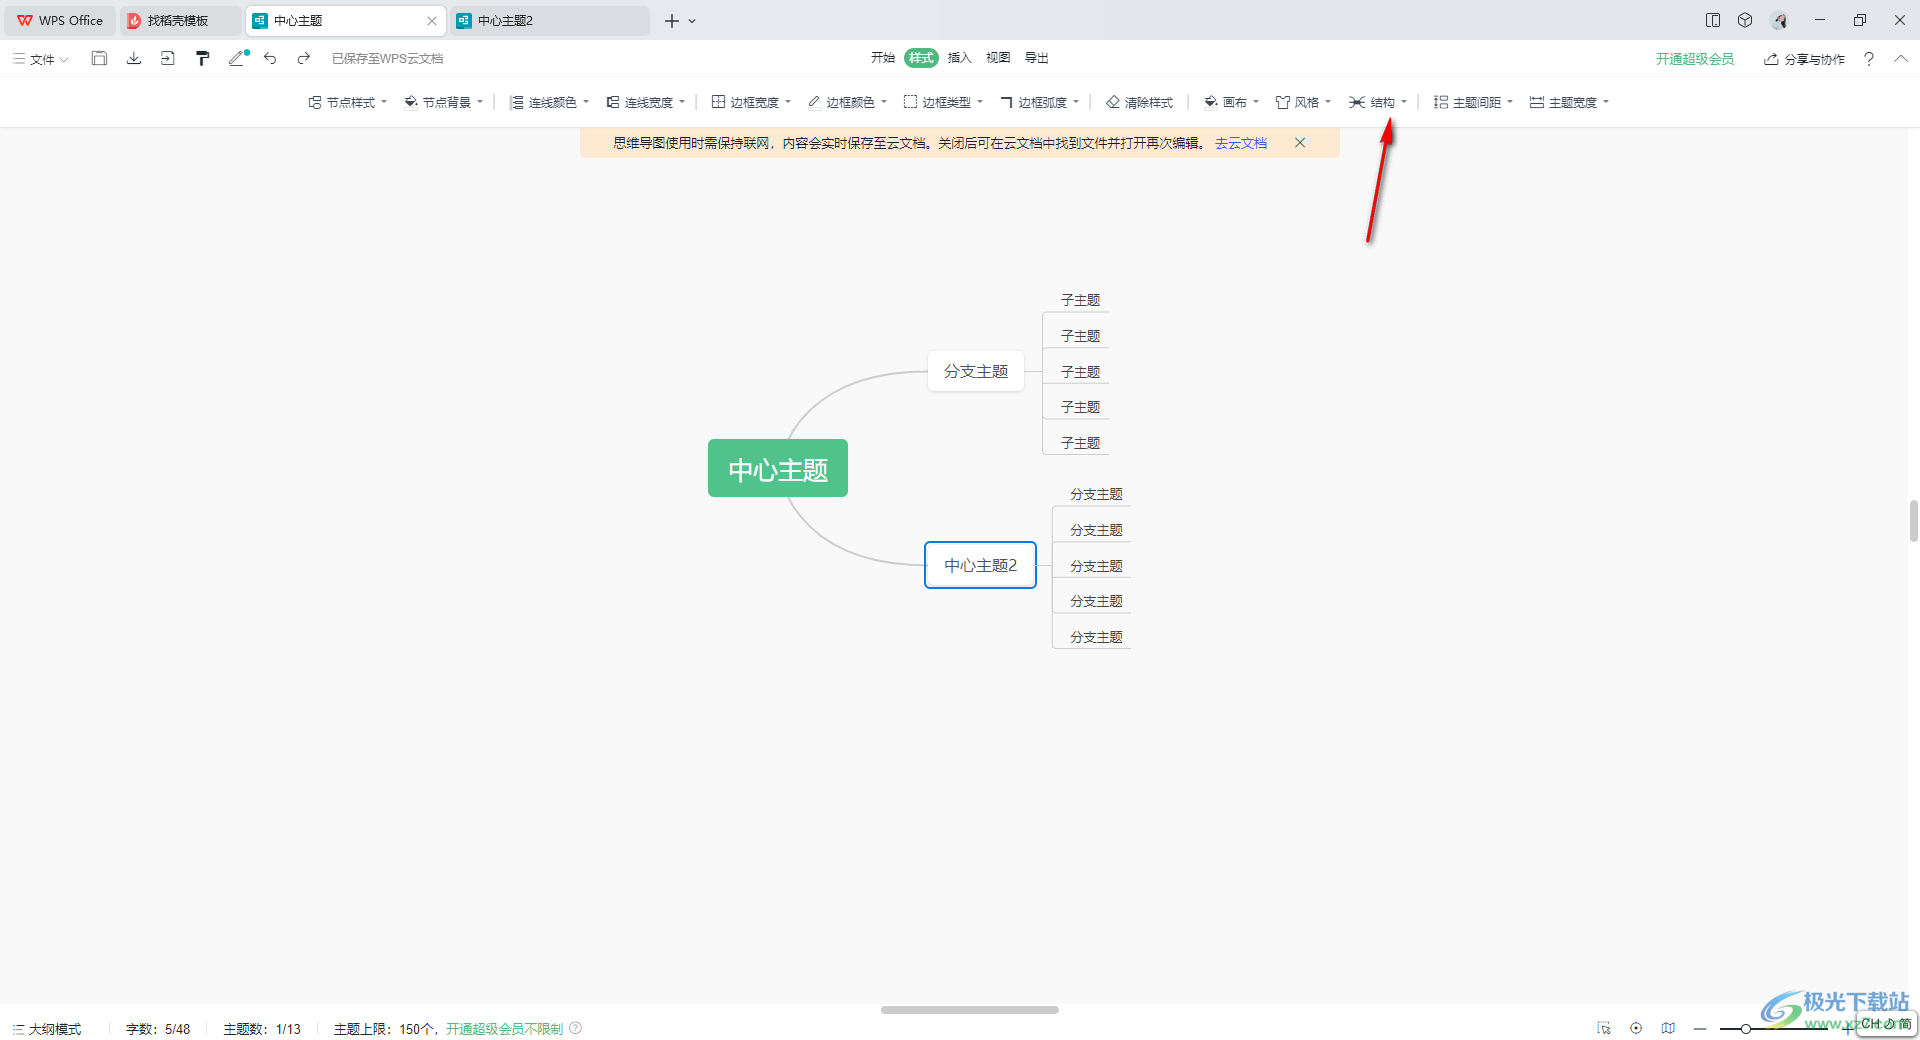Click the cube icon in title bar
The width and height of the screenshot is (1920, 1040).
pyautogui.click(x=1745, y=20)
